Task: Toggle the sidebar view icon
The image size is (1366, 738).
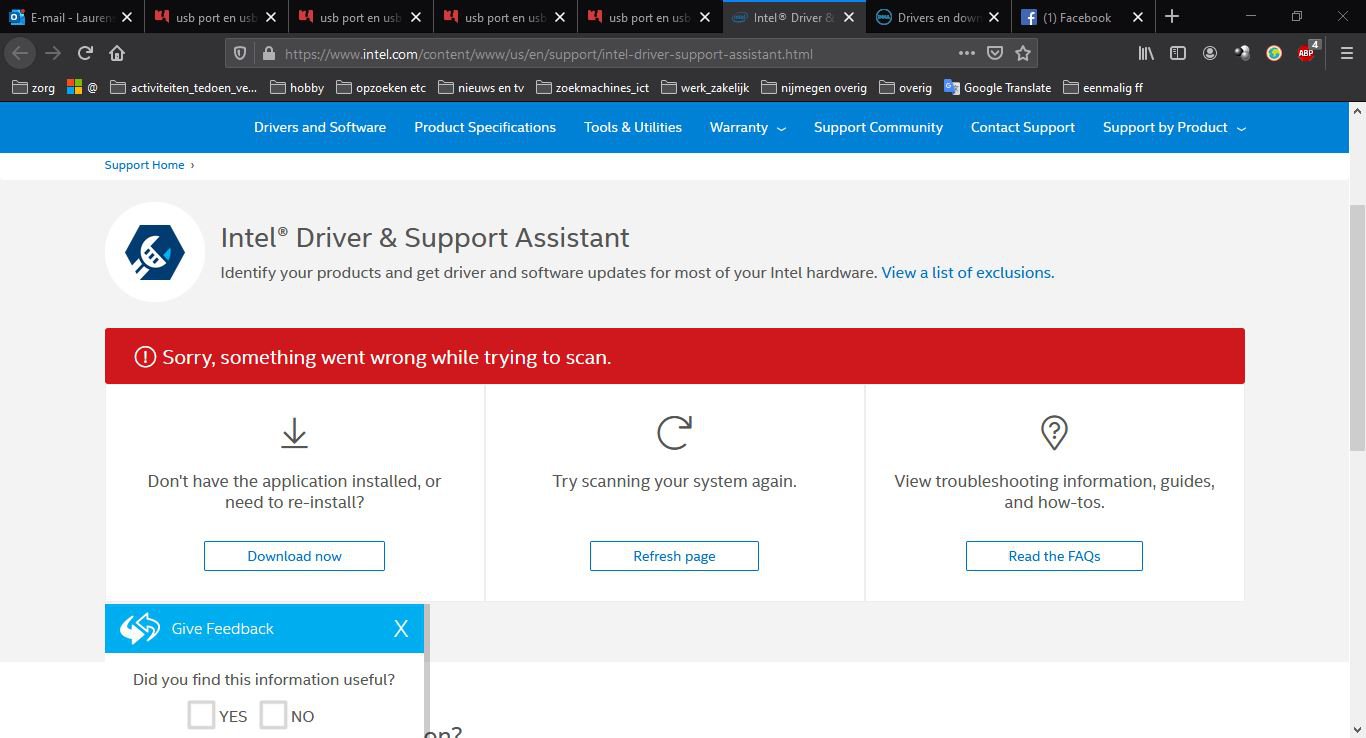Action: coord(1178,53)
